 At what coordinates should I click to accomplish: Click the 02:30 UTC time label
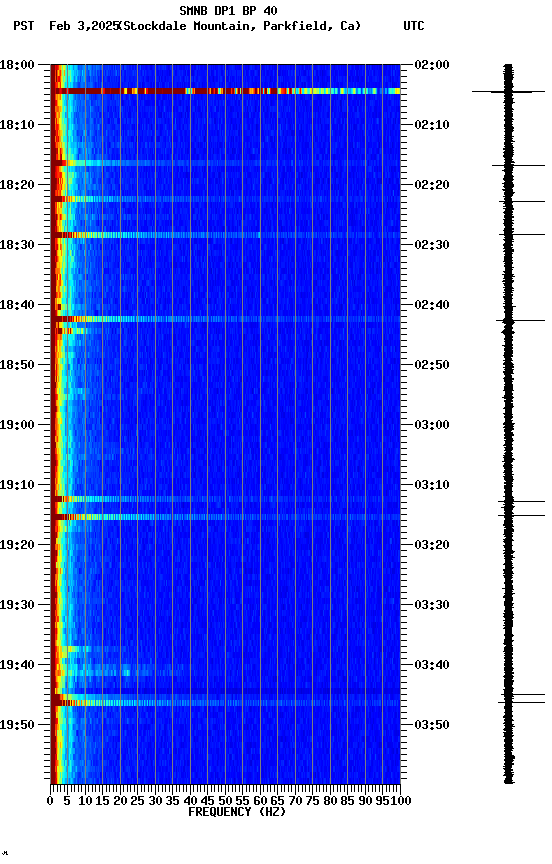point(432,245)
